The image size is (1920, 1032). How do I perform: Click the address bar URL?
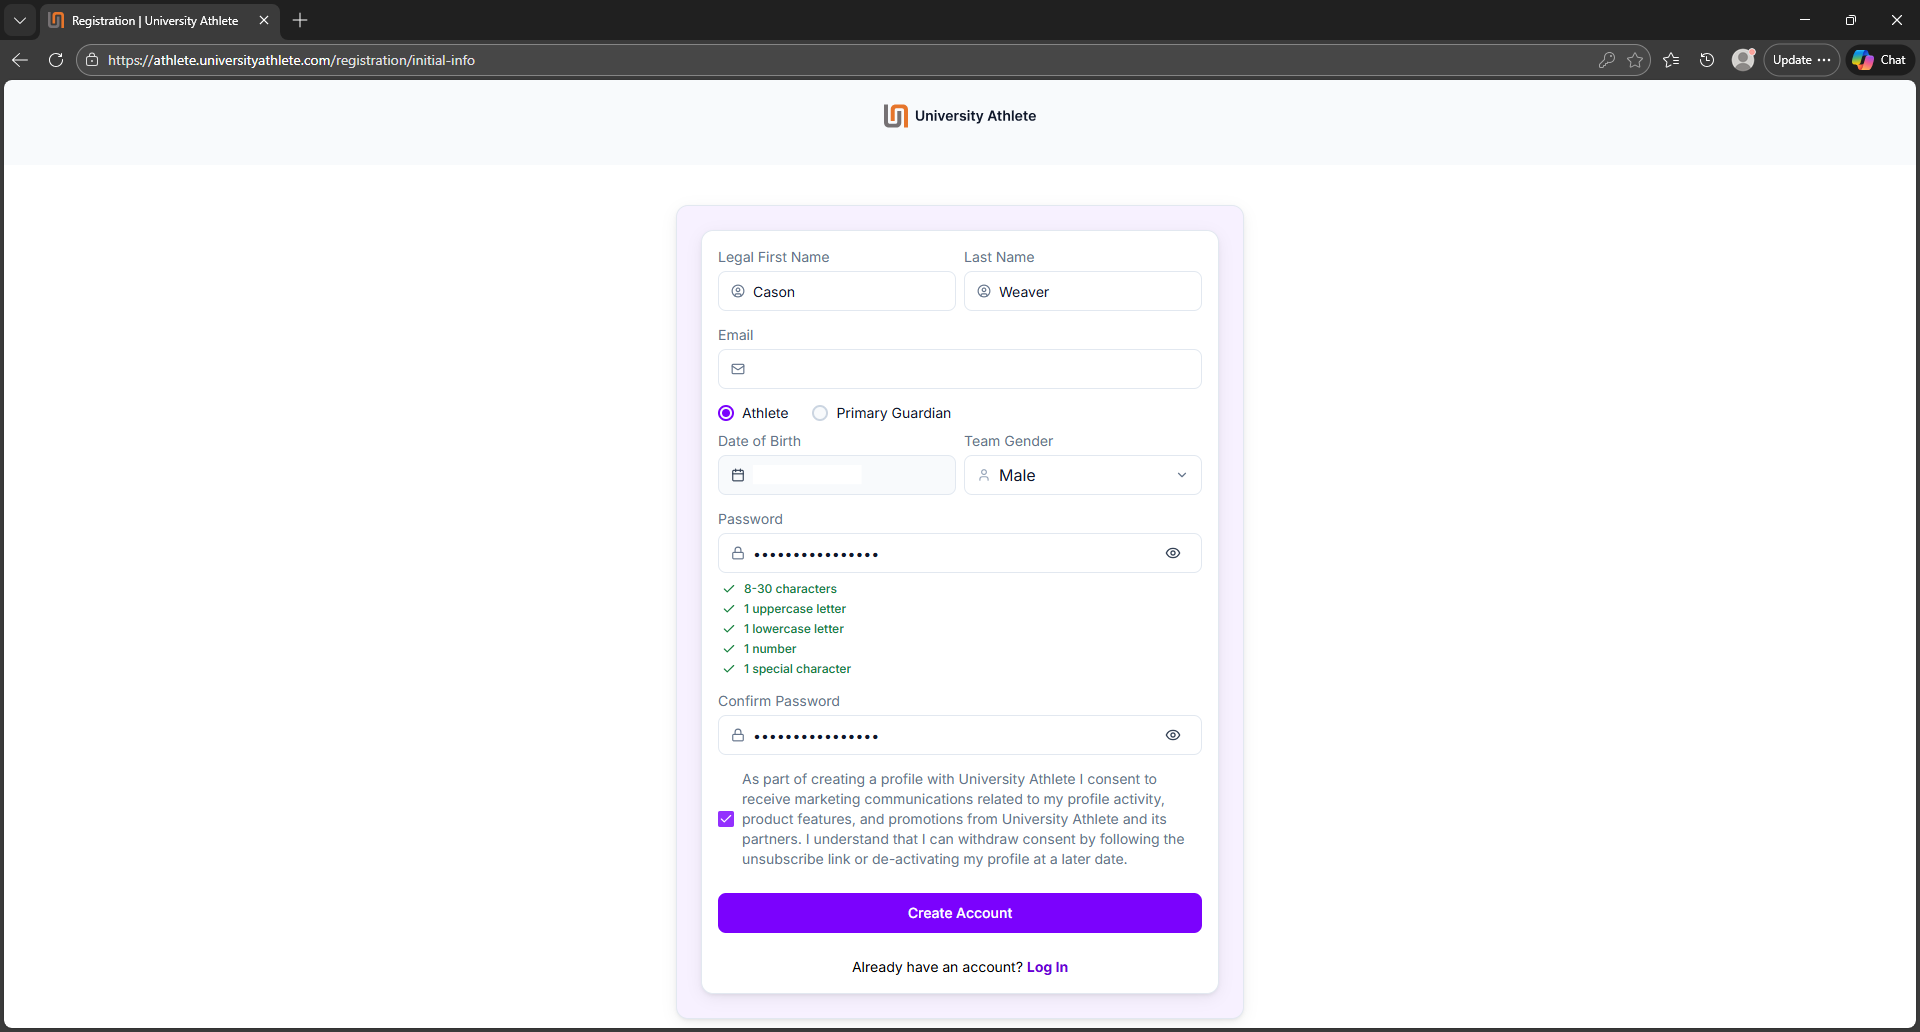pos(291,60)
